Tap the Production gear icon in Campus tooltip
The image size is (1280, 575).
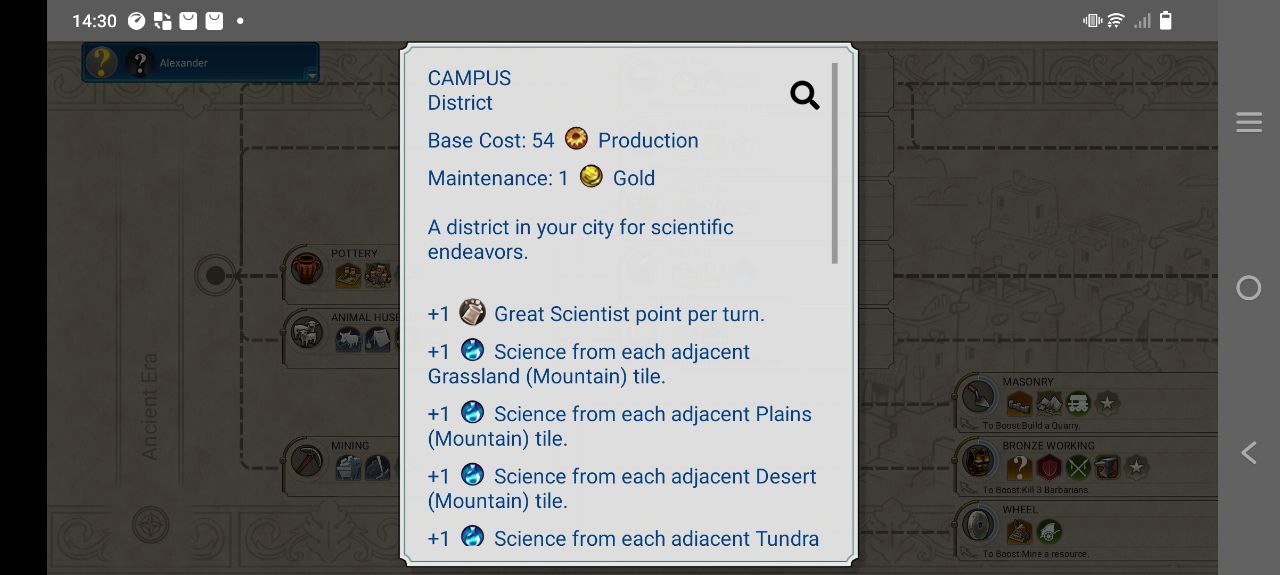(576, 139)
